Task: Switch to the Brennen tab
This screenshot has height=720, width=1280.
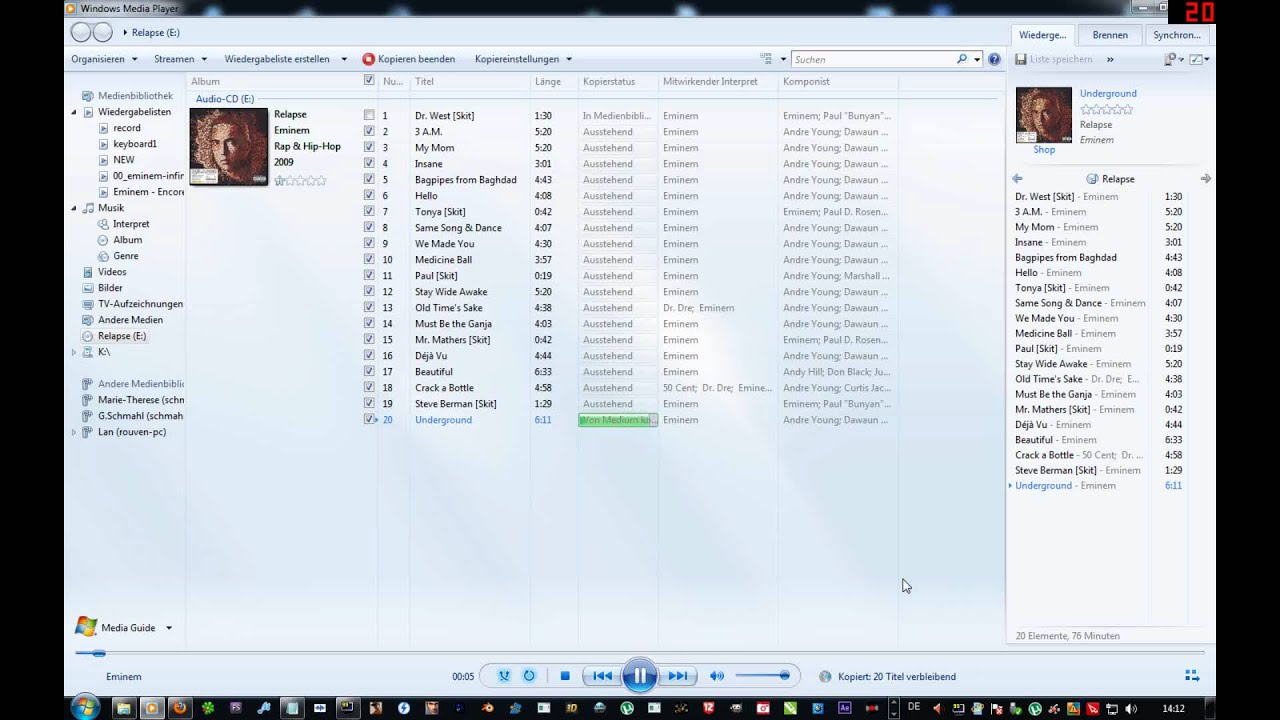Action: (1110, 35)
